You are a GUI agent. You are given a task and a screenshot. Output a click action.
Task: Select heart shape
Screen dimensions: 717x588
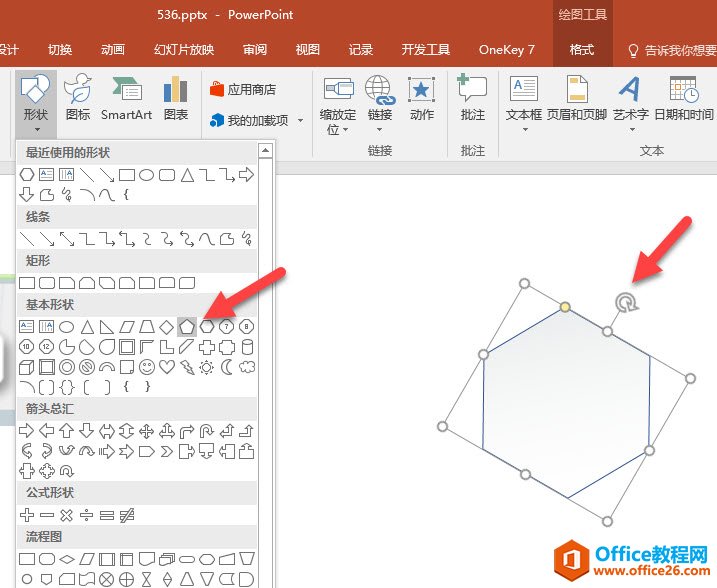(167, 367)
